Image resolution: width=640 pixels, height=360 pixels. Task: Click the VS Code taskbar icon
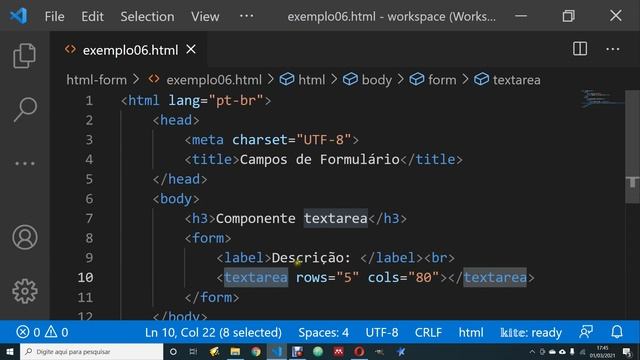(277, 351)
